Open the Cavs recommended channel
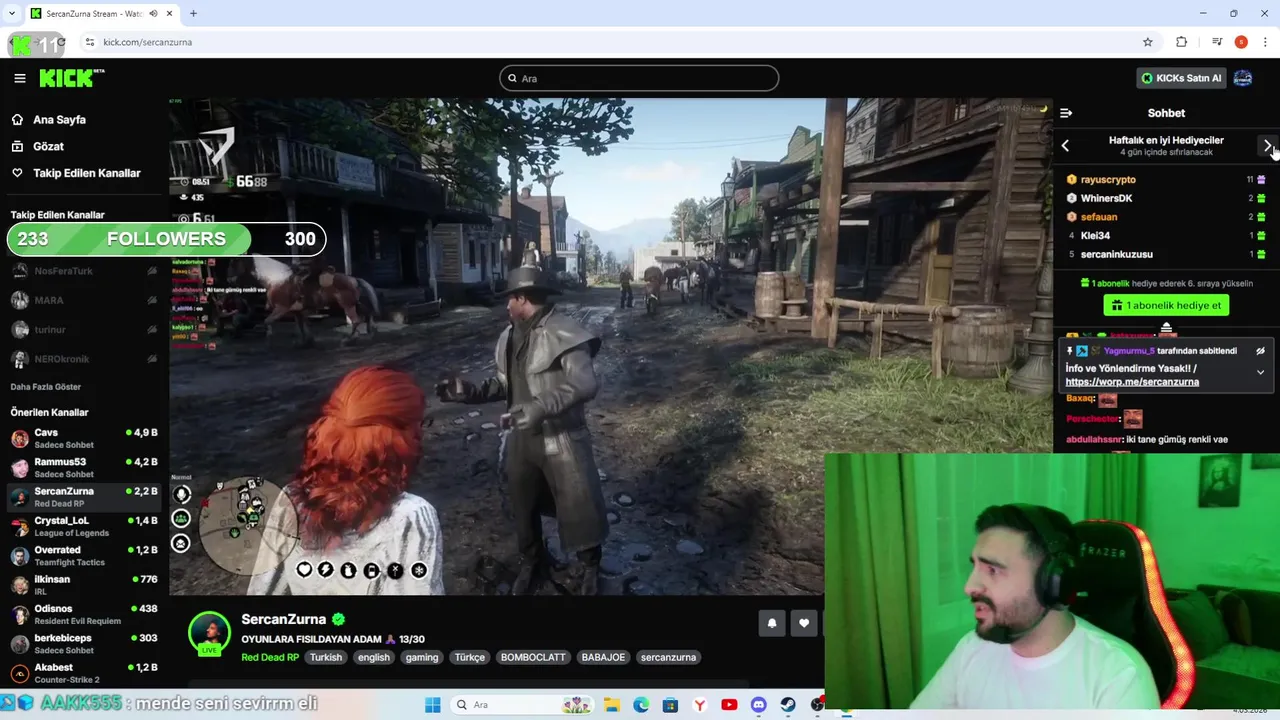Screen dimensions: 1280x720 [84, 438]
